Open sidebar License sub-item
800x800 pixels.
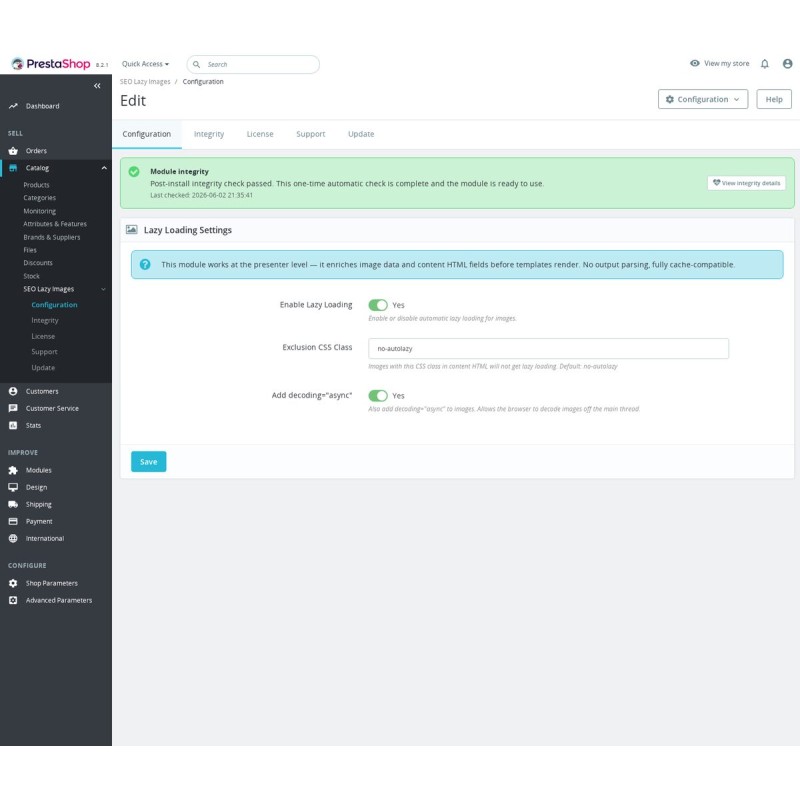pos(43,336)
